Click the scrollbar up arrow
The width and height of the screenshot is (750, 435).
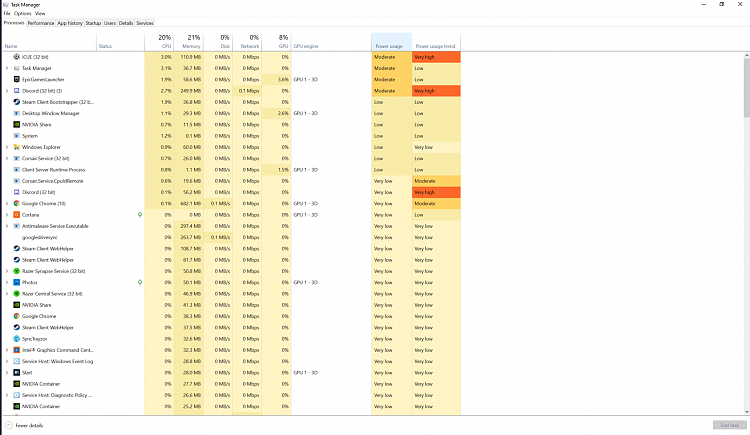click(x=747, y=56)
